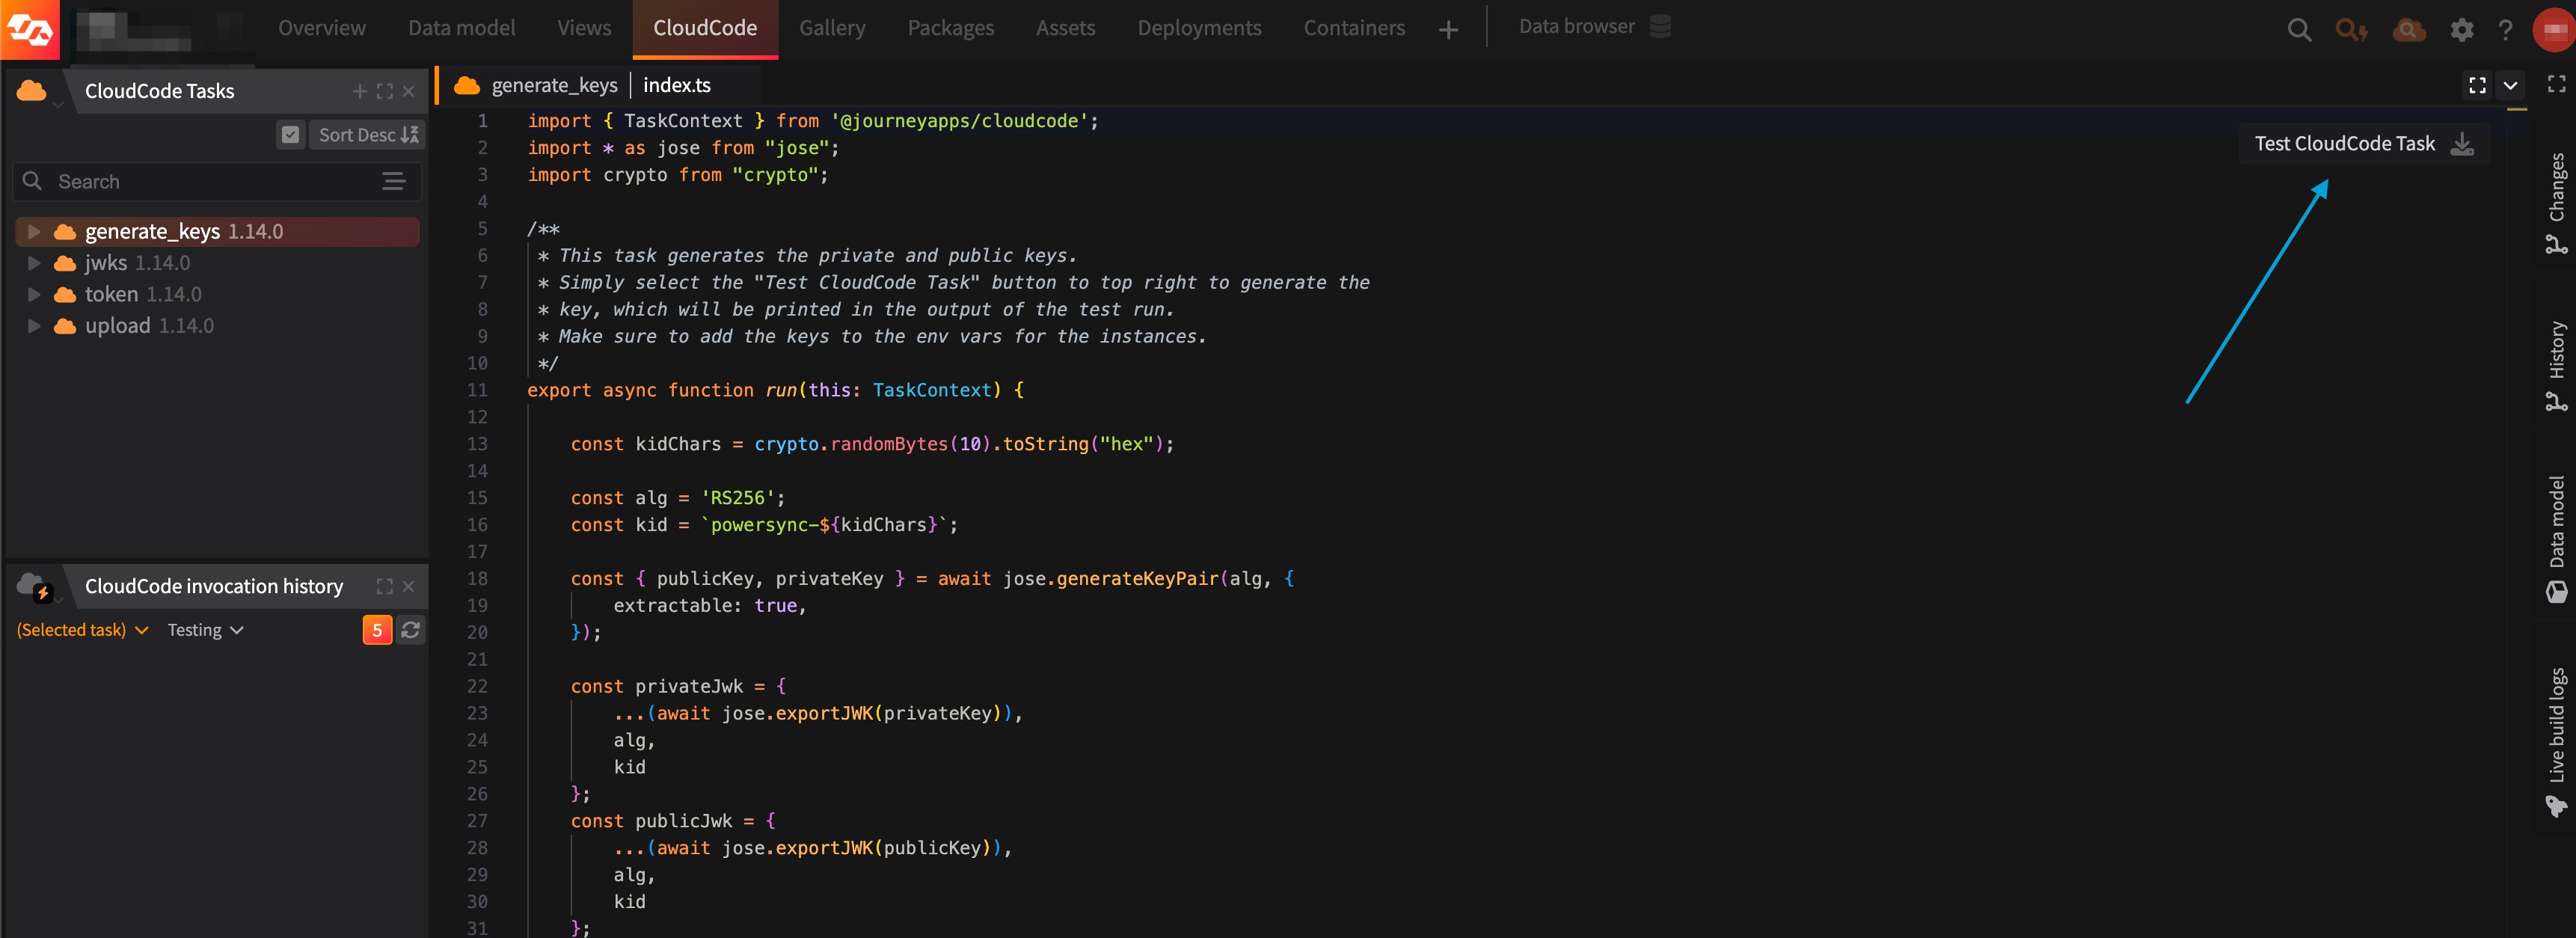Open the settings gear icon
Viewport: 2576px width, 938px height.
(x=2461, y=29)
